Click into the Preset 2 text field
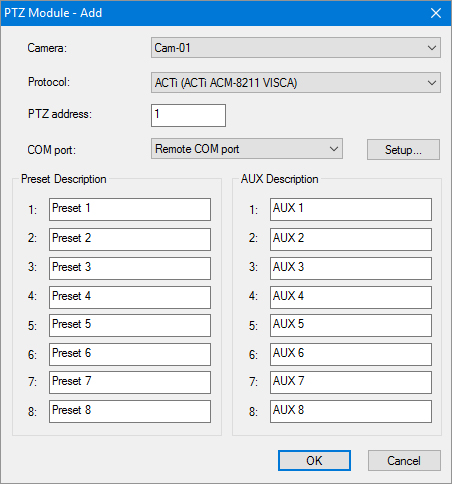 [130, 239]
